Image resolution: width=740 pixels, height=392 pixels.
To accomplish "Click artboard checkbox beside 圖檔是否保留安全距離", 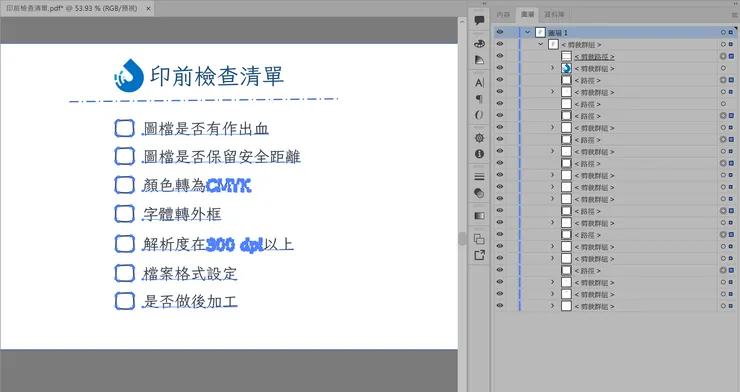I will [125, 156].
